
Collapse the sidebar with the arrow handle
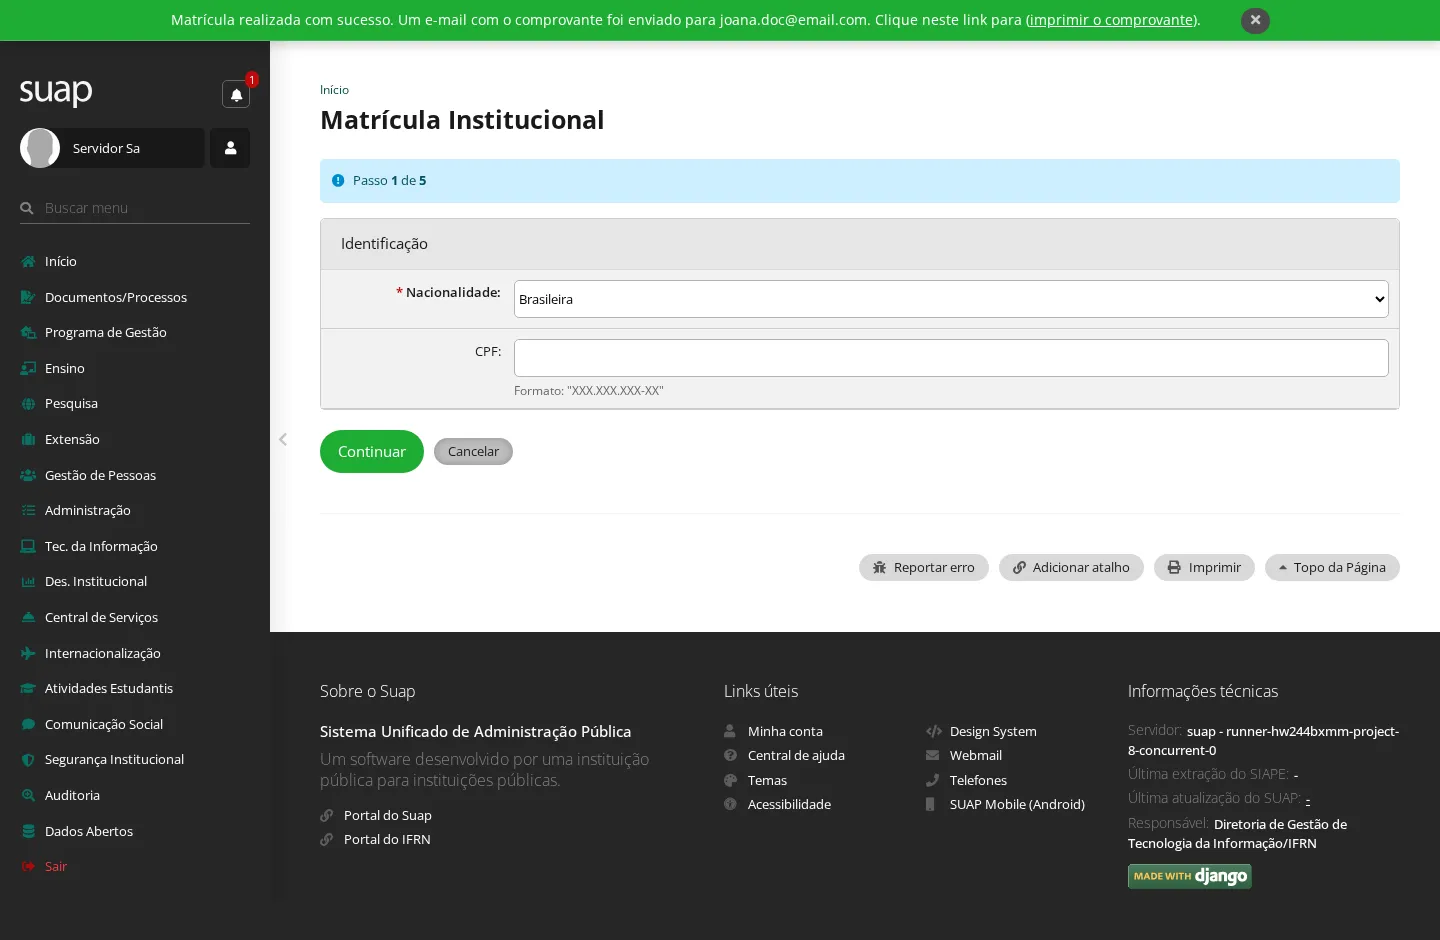pyautogui.click(x=283, y=439)
